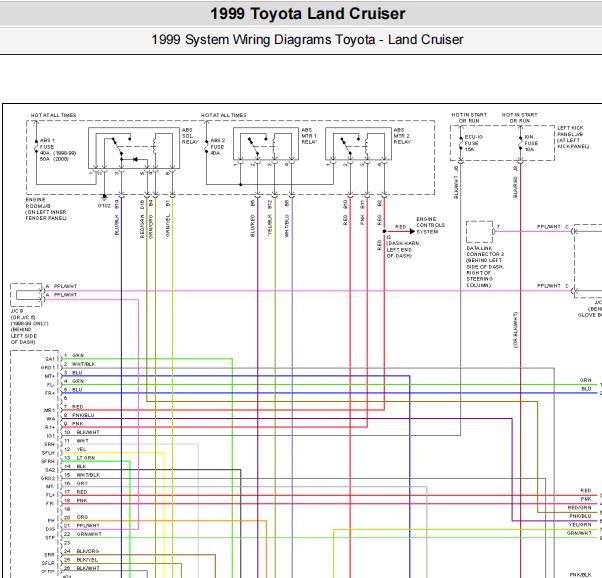Select pin '13 LT GRN' on the connector

click(79, 458)
